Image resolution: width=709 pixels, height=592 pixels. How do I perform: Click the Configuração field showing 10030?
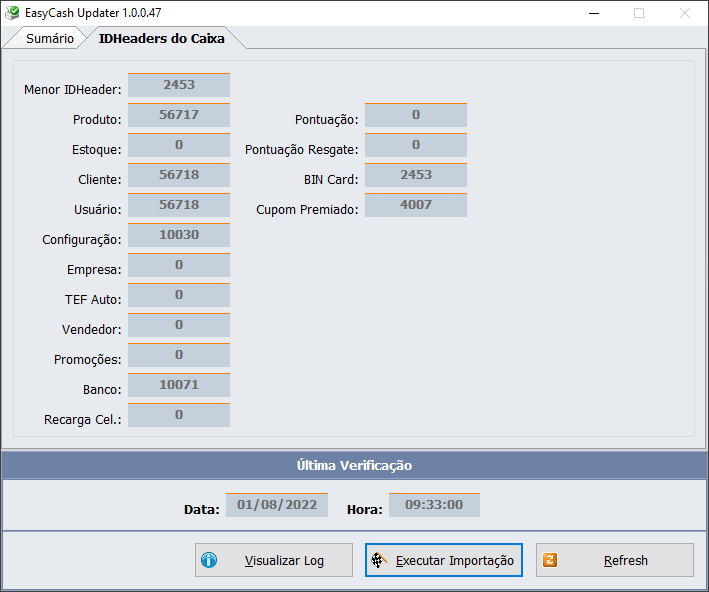pos(179,235)
